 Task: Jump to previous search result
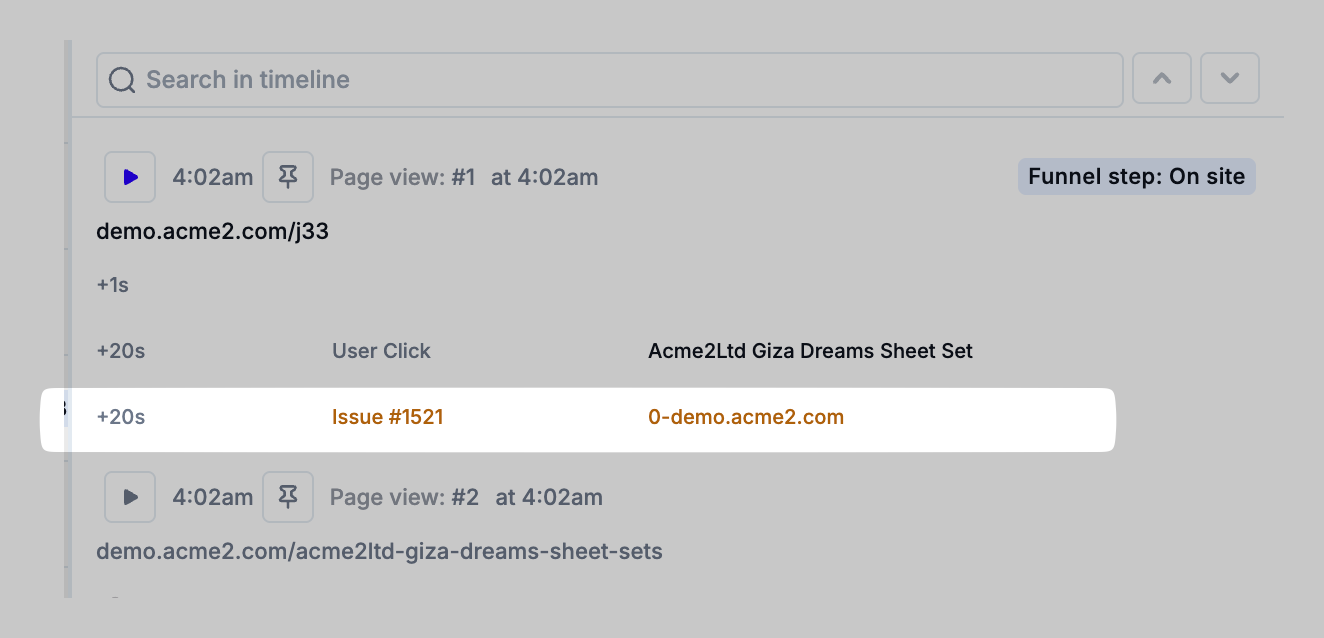pos(1161,79)
